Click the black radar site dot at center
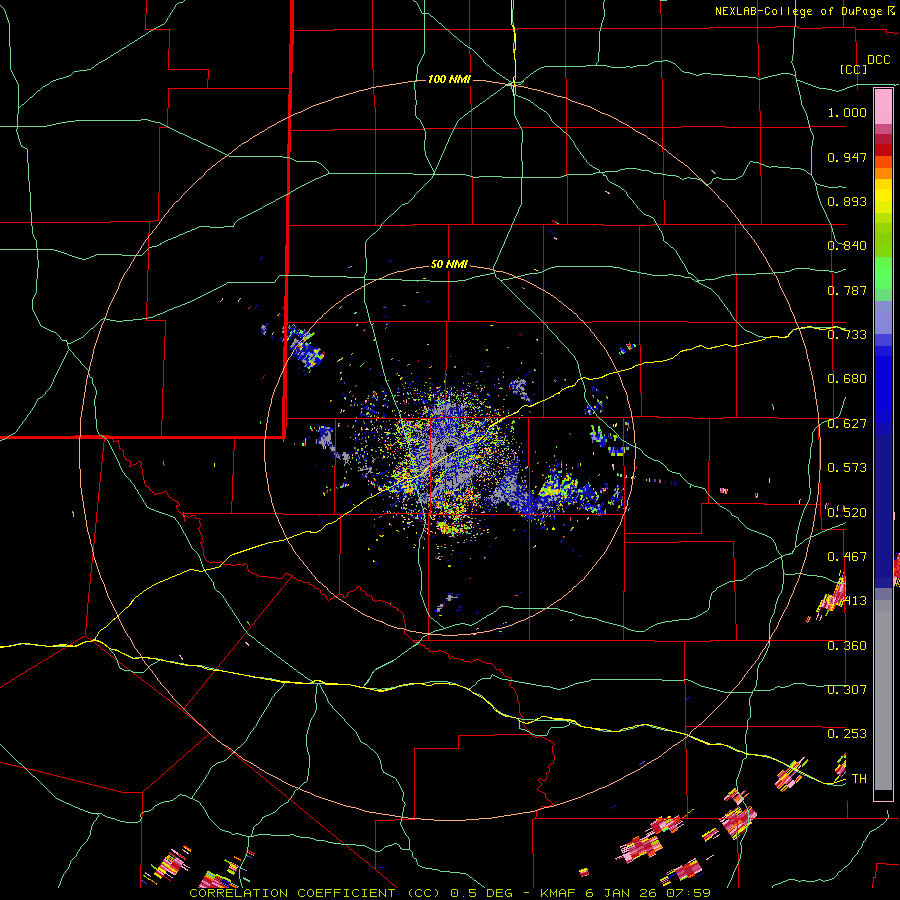Image resolution: width=900 pixels, height=900 pixels. (x=449, y=448)
